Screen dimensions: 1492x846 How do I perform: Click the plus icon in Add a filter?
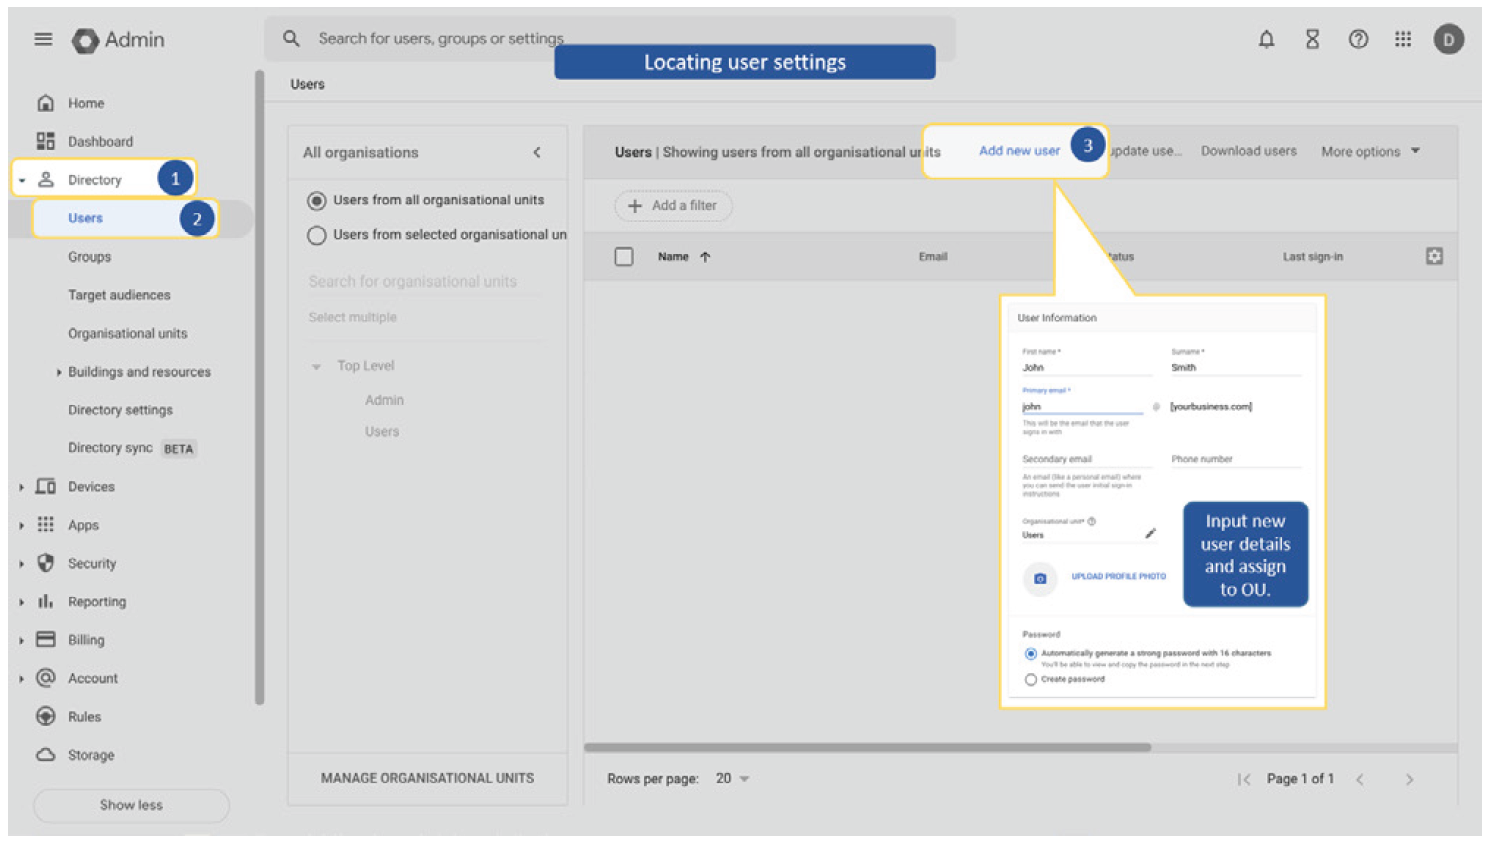[634, 206]
